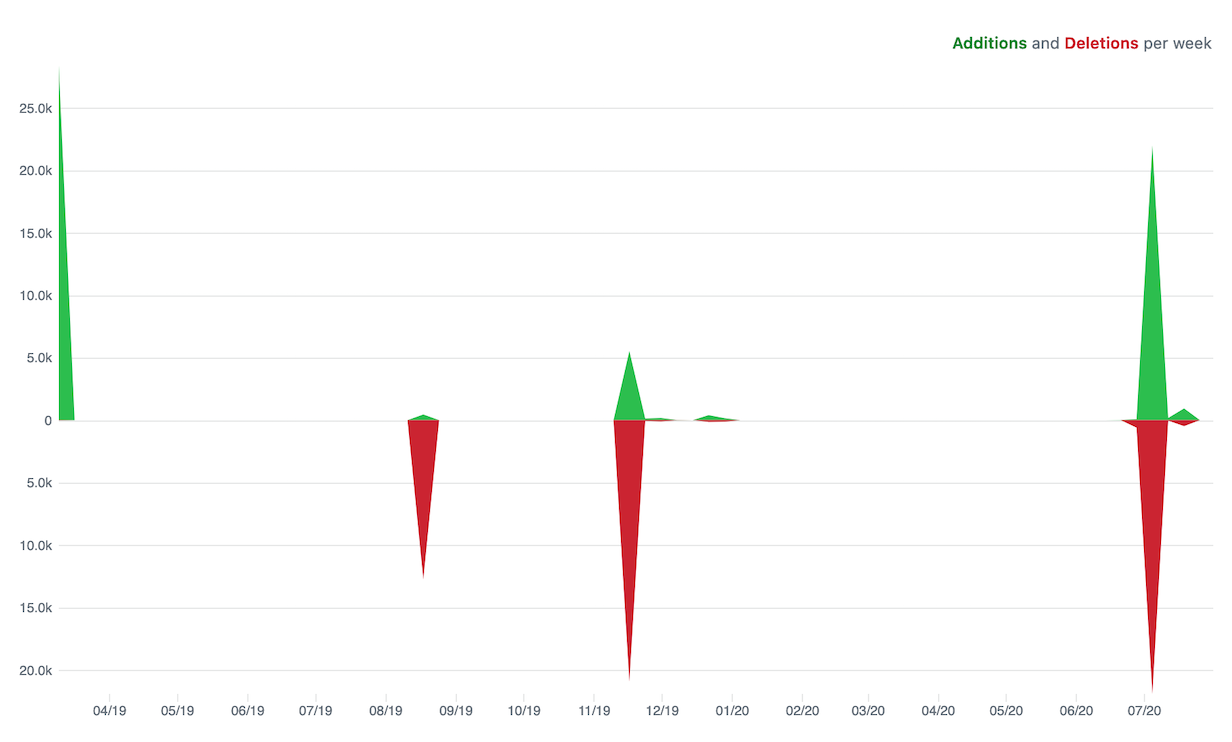This screenshot has height=742, width=1232.
Task: Click the 05/20 x-axis date label
Action: click(1006, 711)
